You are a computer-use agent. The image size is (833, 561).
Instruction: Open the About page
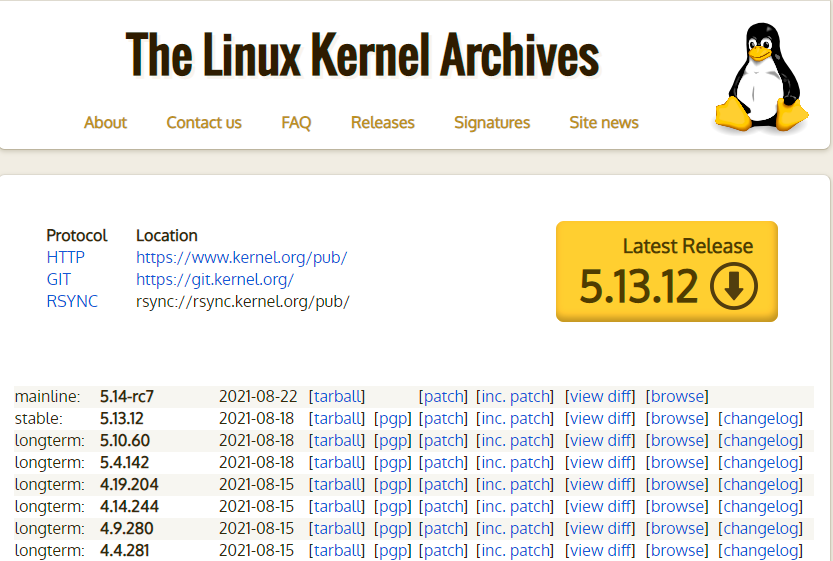[105, 123]
